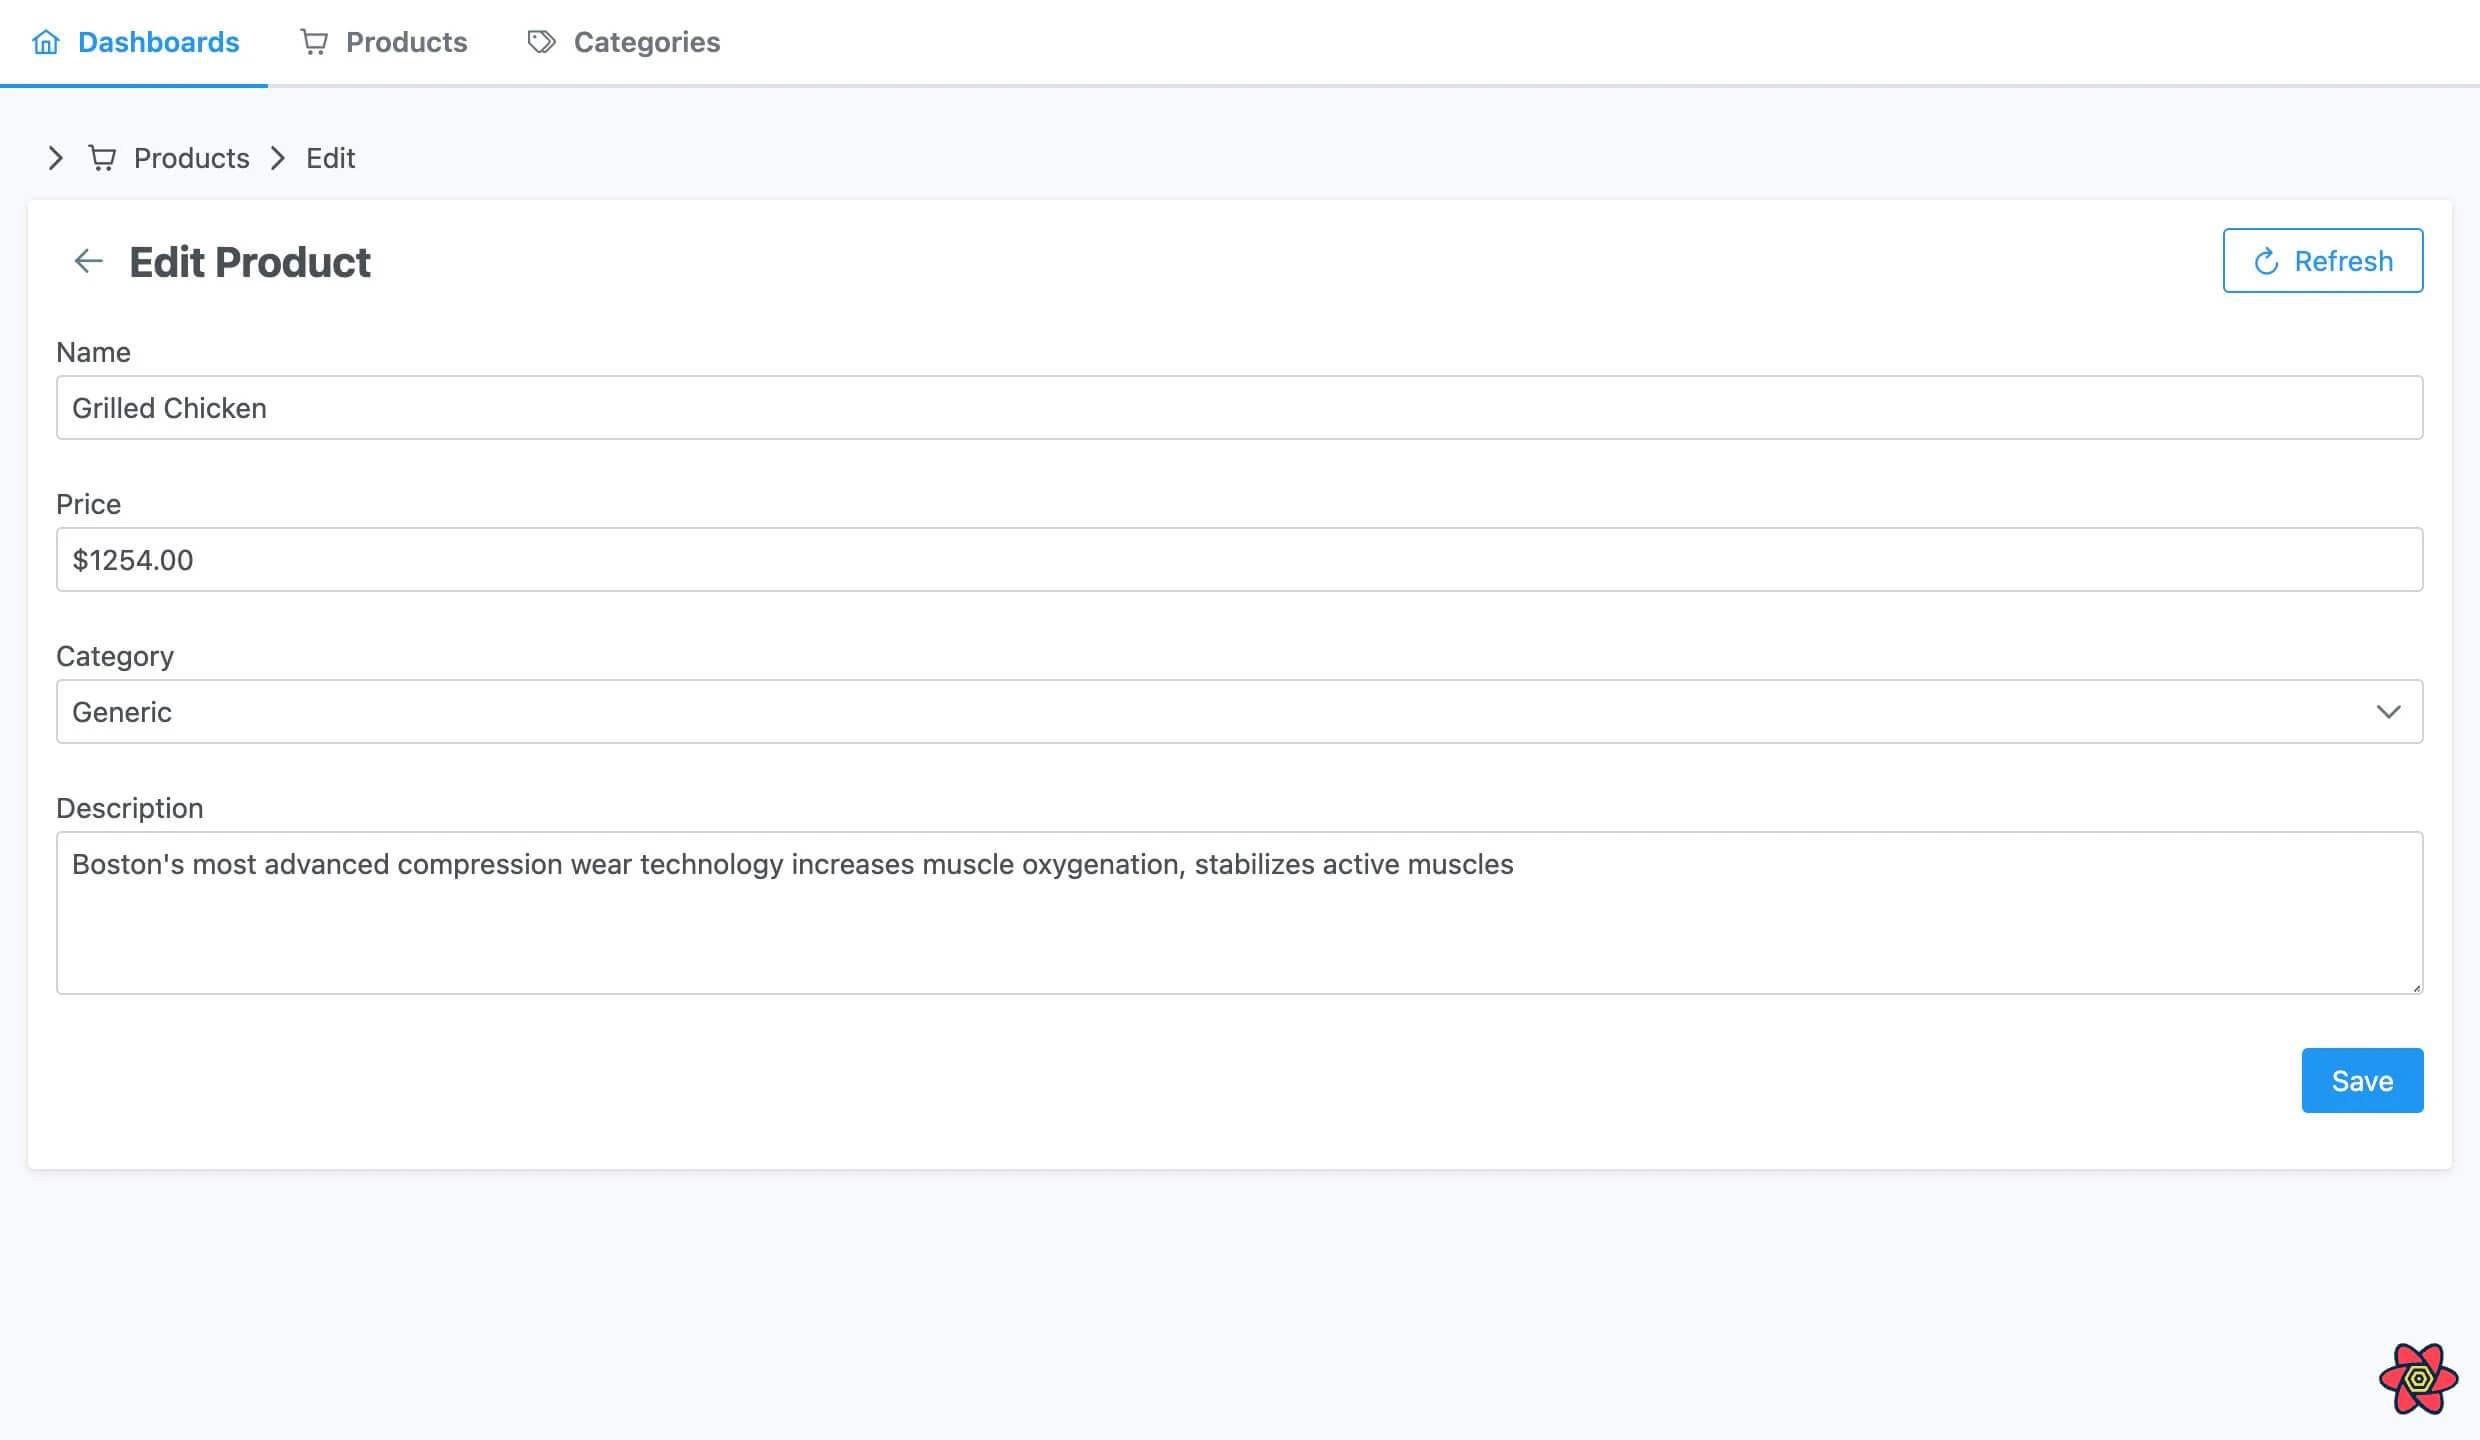Click the Refresh button
The image size is (2480, 1440).
(x=2322, y=261)
